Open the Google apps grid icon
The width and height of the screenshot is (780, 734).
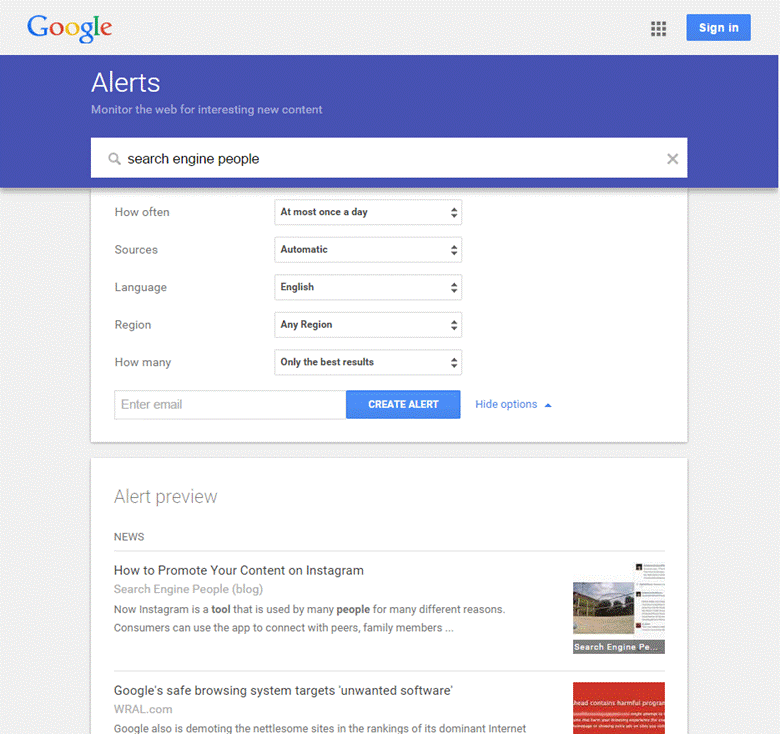(x=658, y=28)
